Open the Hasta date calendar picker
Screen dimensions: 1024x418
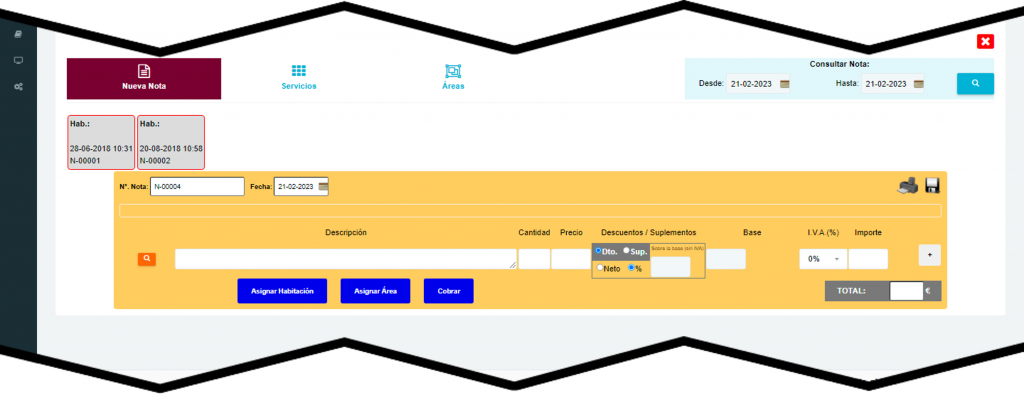918,84
